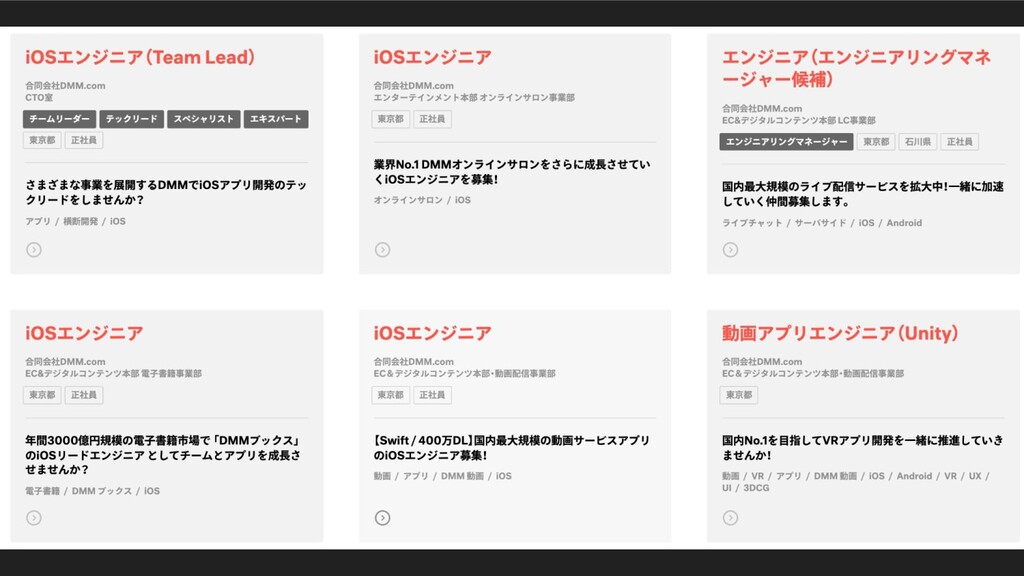This screenshot has width=1024, height=576.
Task: Click description '年間3000億円規模の電子書籍市場で…'
Action: [163, 455]
